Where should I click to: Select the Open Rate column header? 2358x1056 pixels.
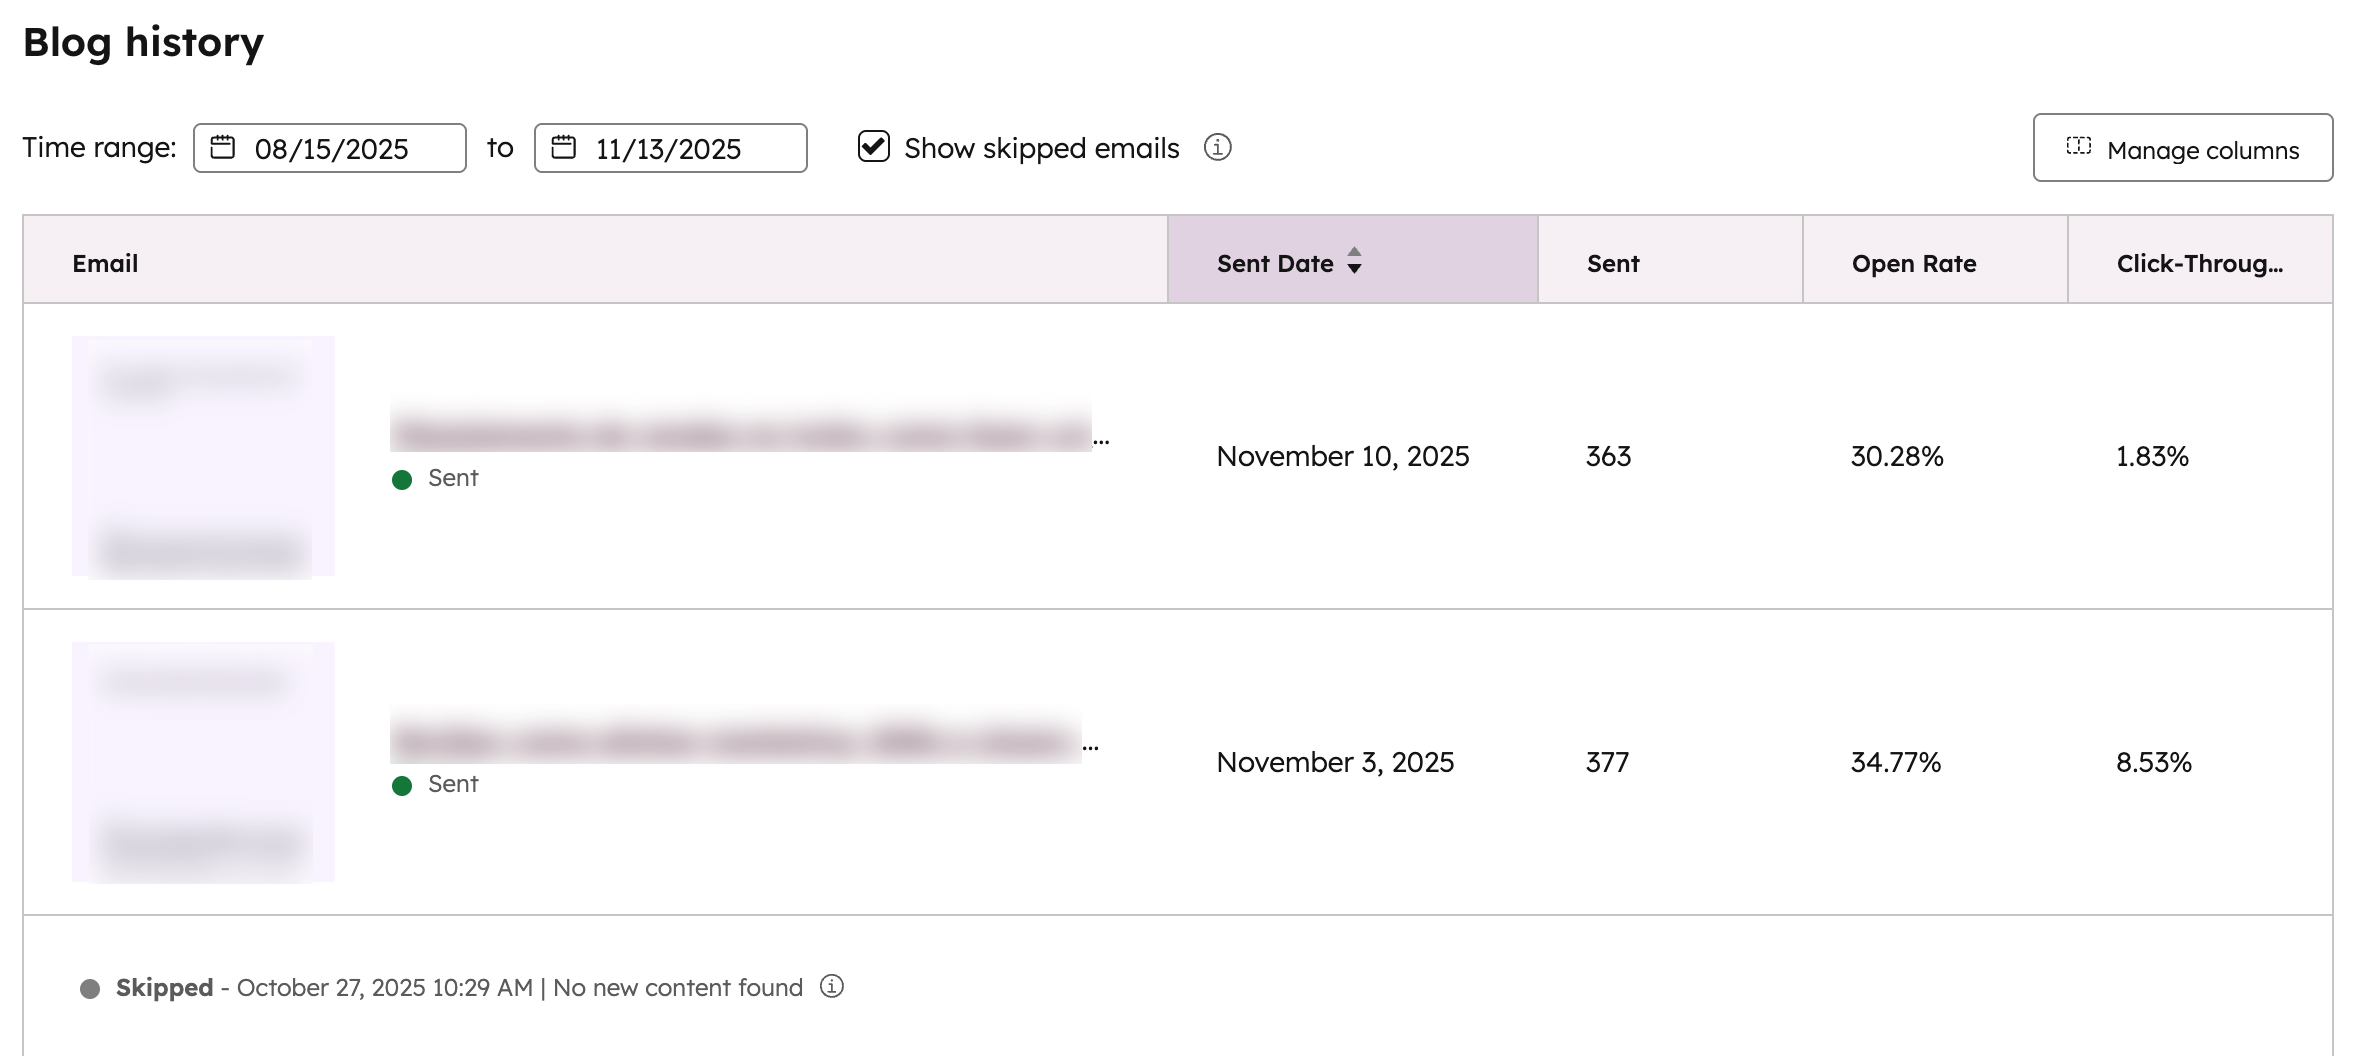coord(1913,263)
